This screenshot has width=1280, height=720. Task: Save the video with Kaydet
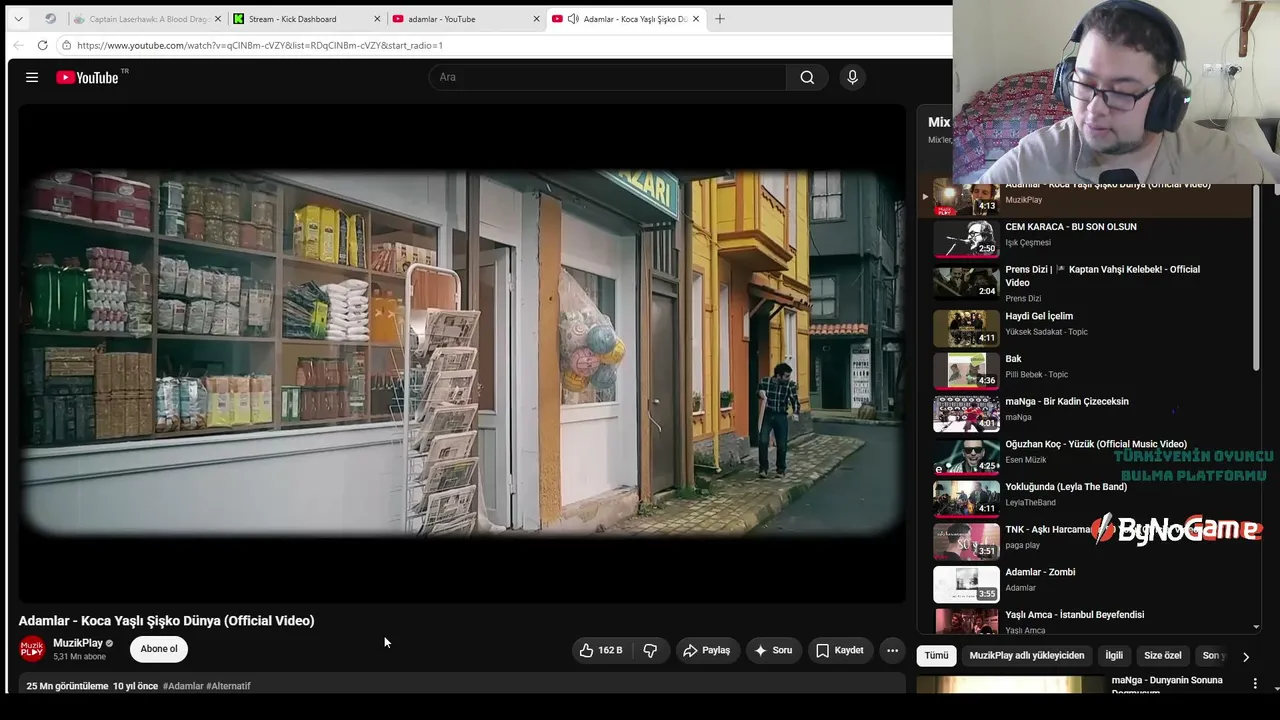click(x=840, y=650)
